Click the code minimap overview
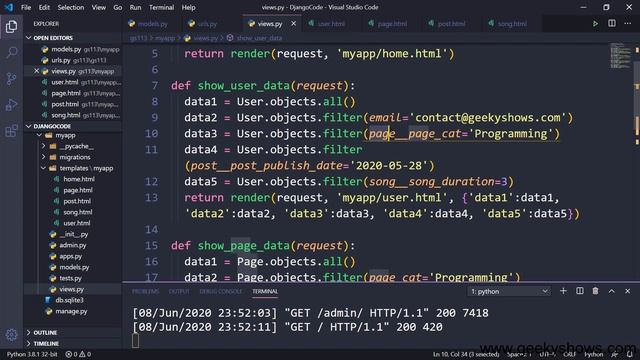Viewport: 640px width, 360px height. point(620,56)
